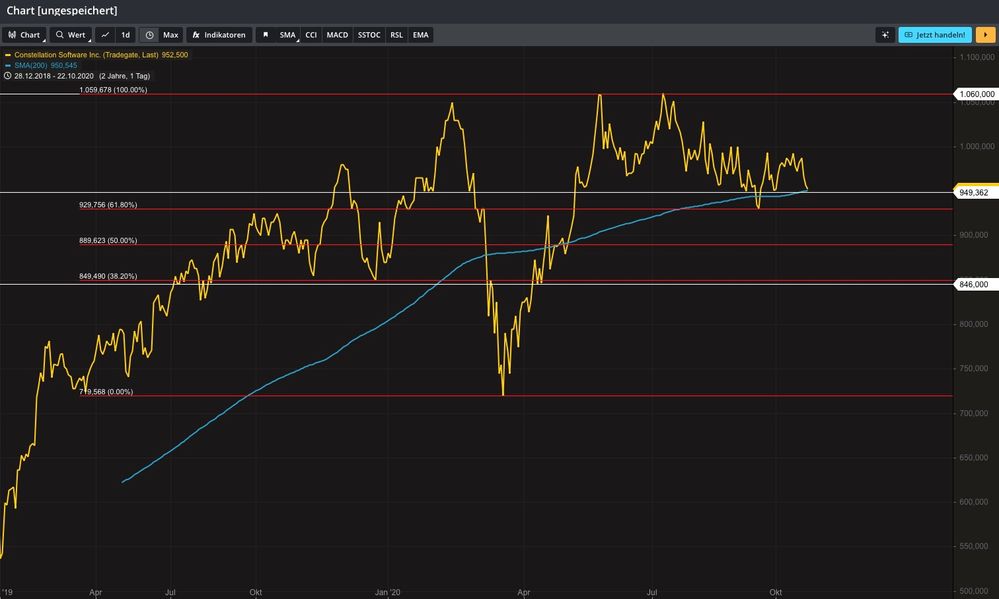Click the orange arrow expand button
Viewport: 999px width, 599px height.
point(985,35)
